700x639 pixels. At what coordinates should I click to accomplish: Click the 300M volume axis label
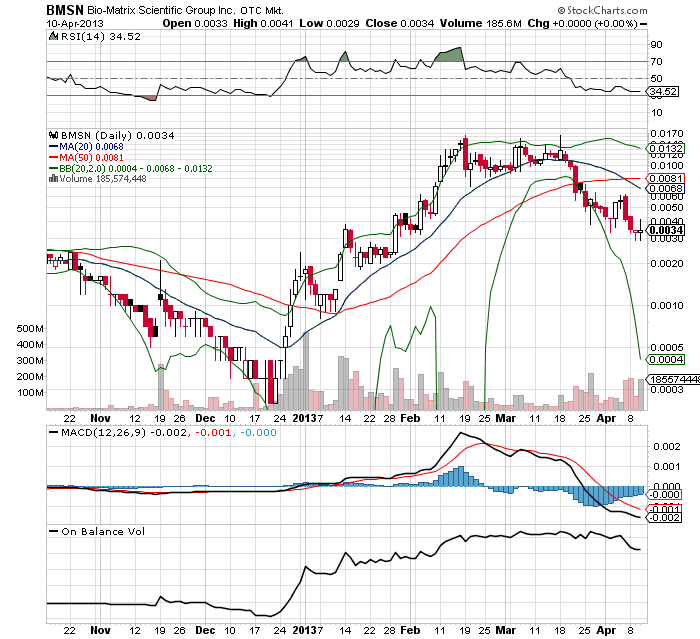30,360
